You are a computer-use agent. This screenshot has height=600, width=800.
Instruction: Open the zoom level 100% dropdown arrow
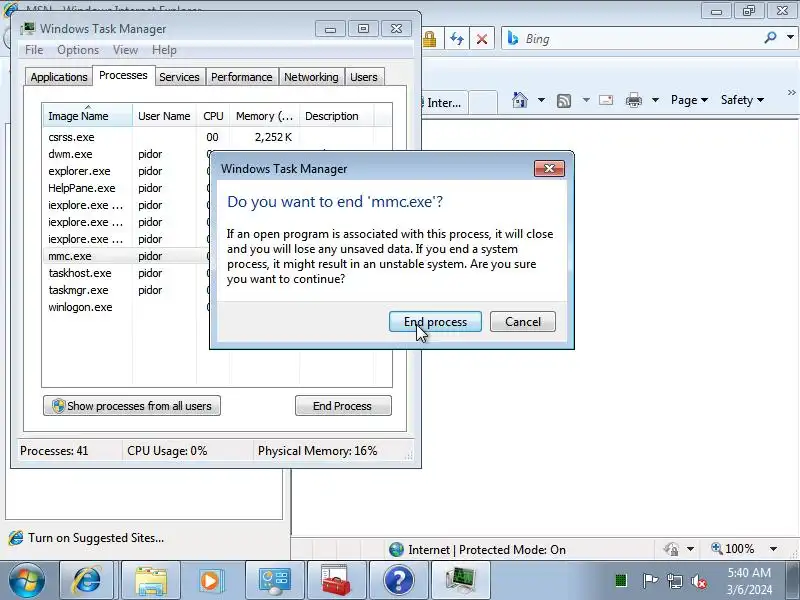click(773, 549)
